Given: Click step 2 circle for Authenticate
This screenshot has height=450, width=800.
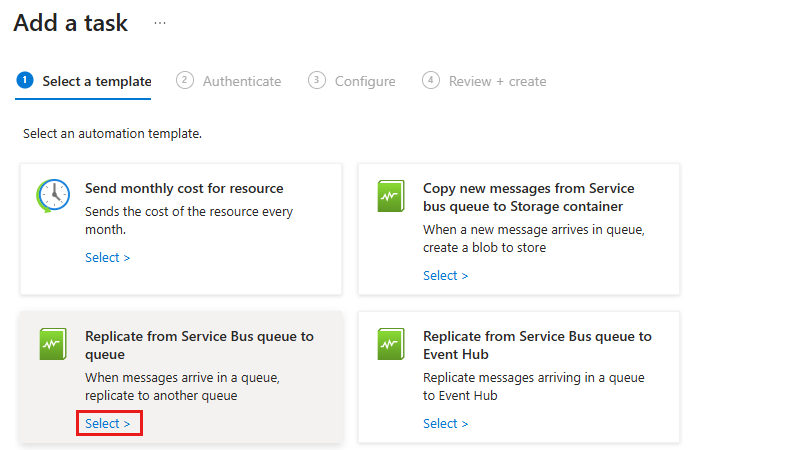Looking at the screenshot, I should coord(185,80).
